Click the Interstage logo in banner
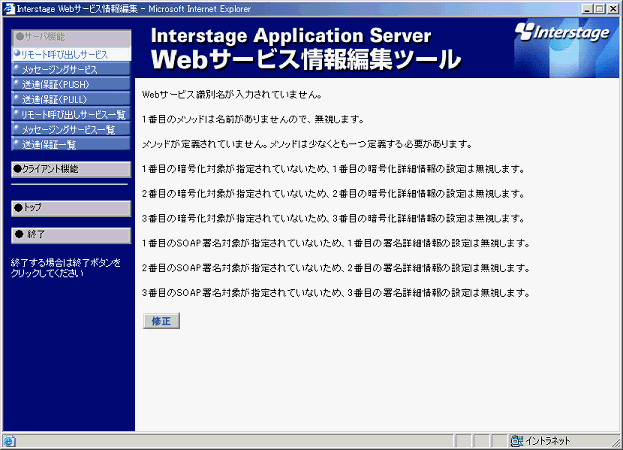Viewport: 623px width, 450px height. pos(562,33)
